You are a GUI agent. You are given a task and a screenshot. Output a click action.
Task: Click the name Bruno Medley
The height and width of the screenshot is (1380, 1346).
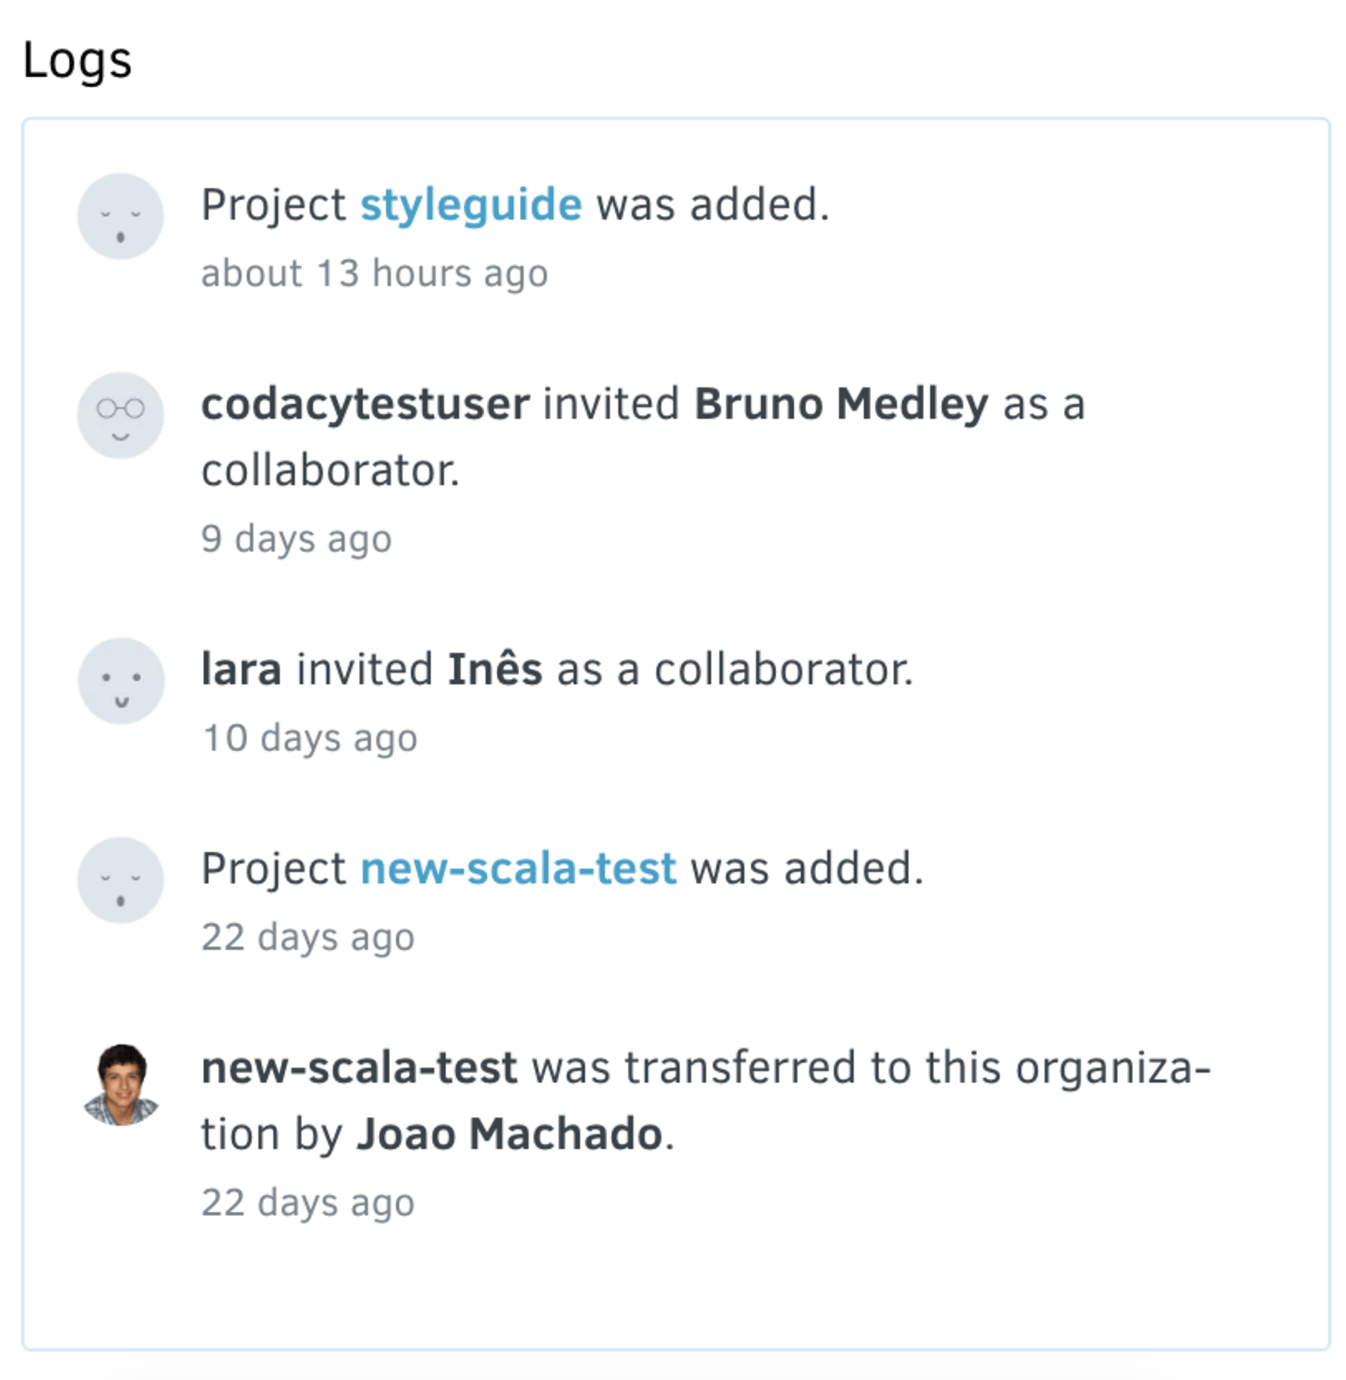pos(841,404)
